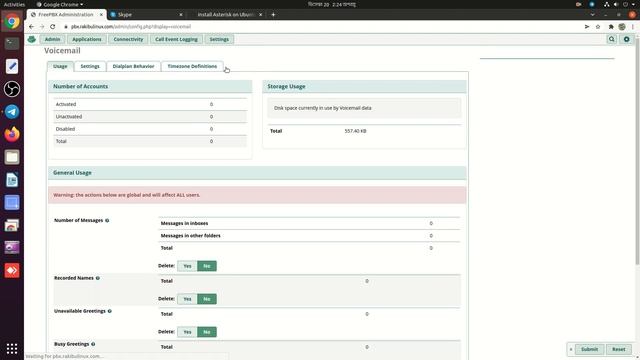Open LibreOffice Writer from the dock
The image size is (640, 360).
pyautogui.click(x=12, y=180)
